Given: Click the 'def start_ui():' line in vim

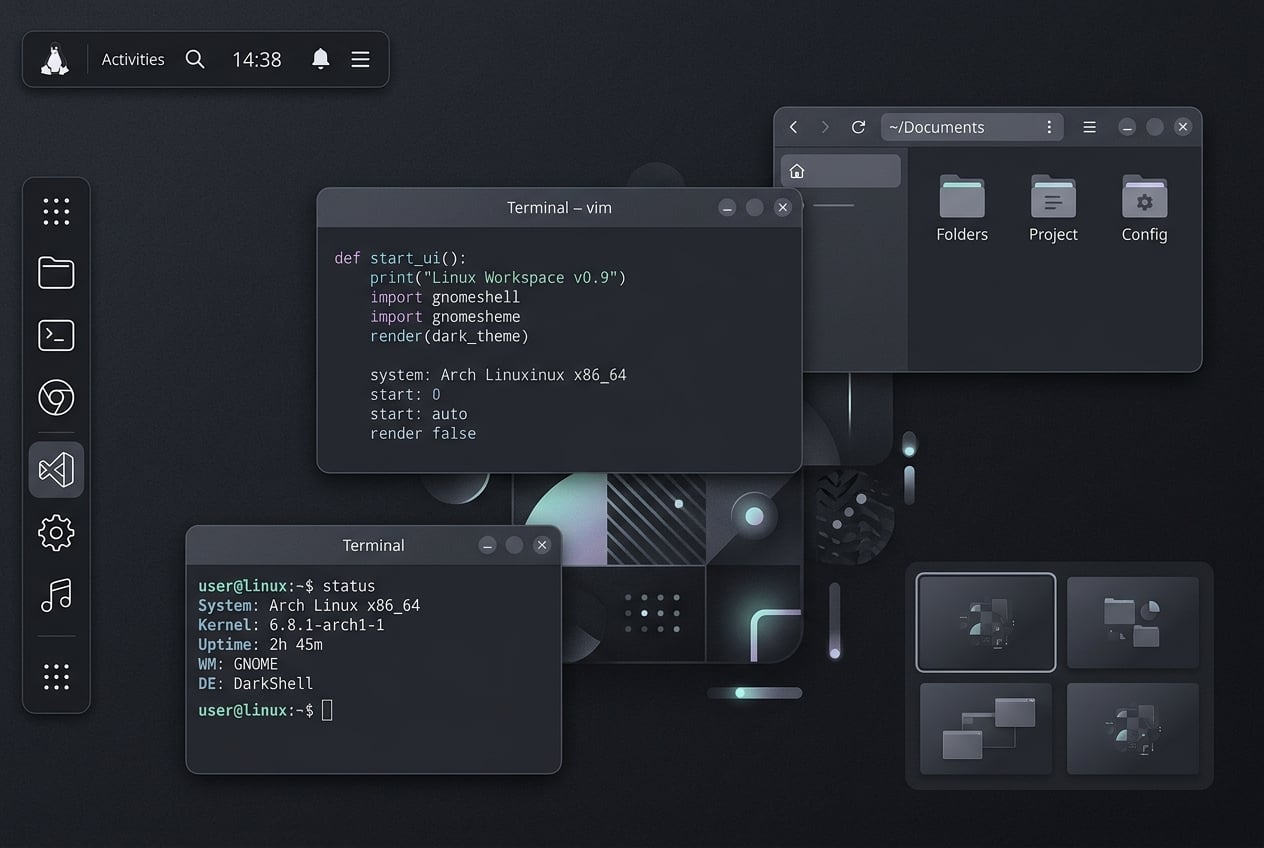Looking at the screenshot, I should coord(400,258).
